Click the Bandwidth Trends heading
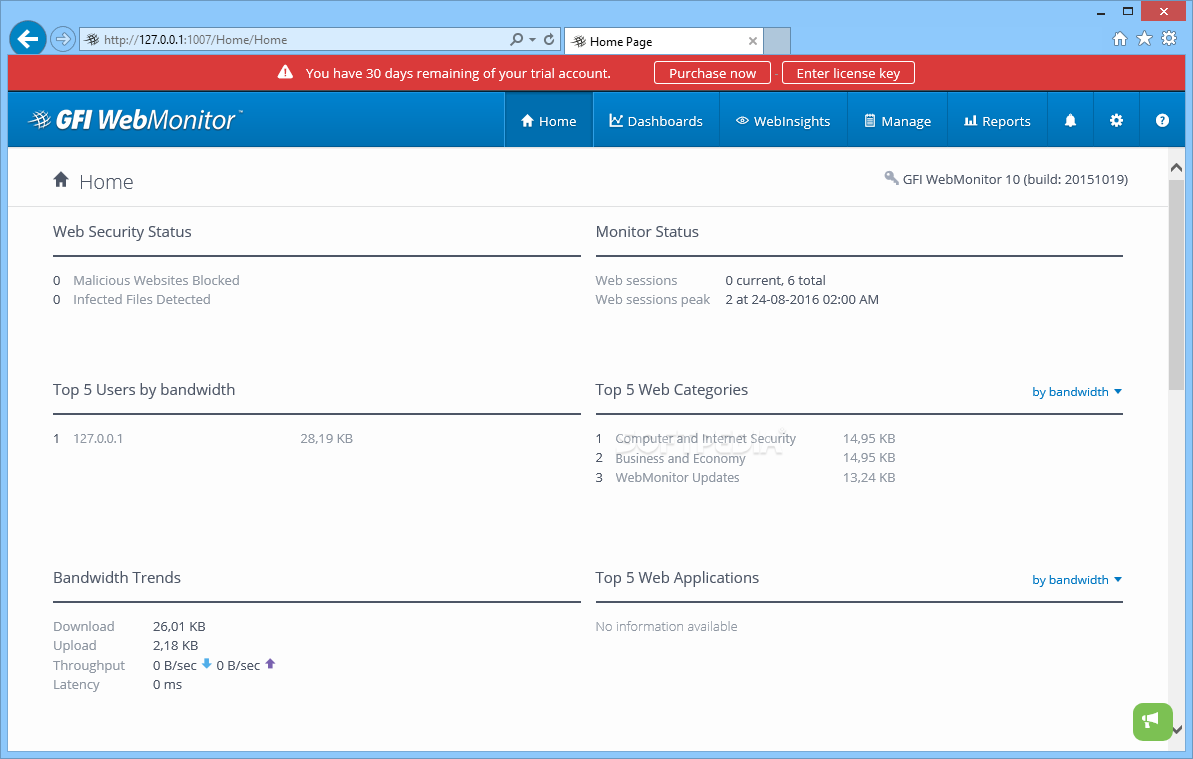The image size is (1193, 759). click(x=116, y=578)
